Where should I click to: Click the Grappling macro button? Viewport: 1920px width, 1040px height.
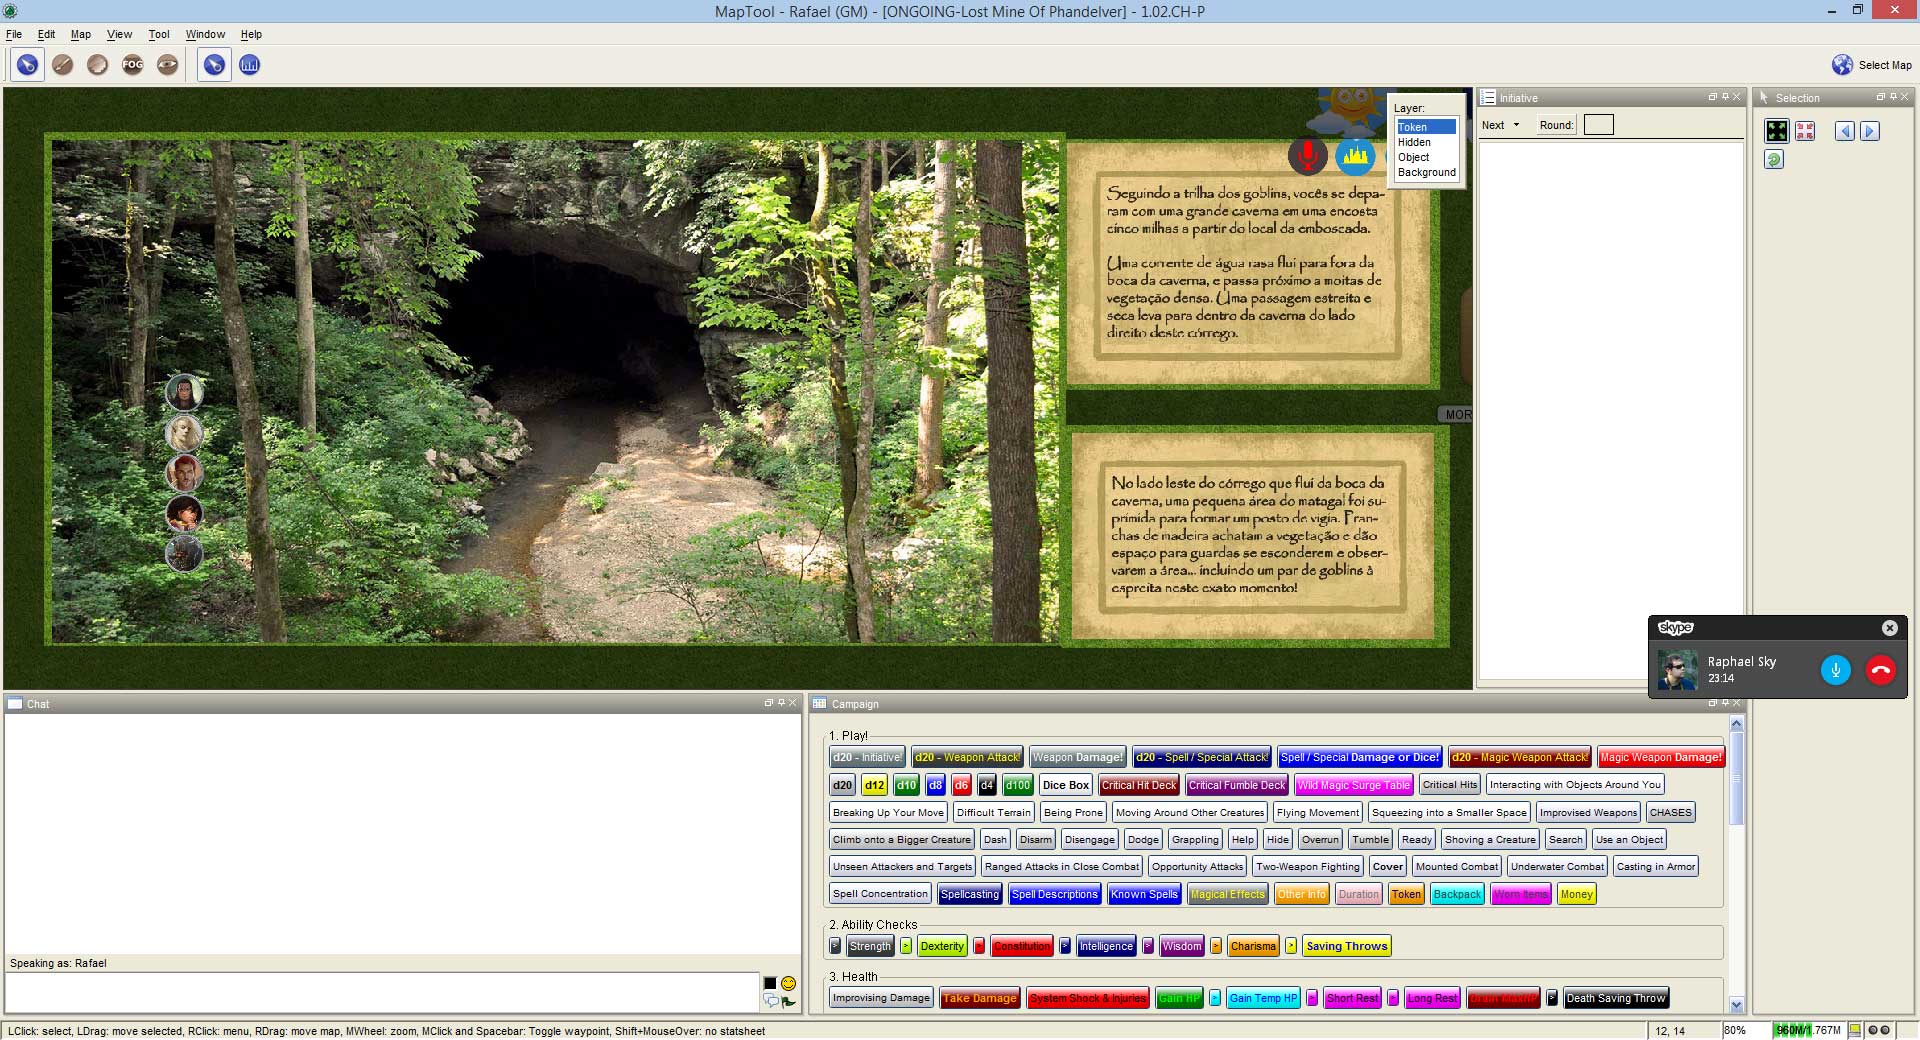point(1195,840)
